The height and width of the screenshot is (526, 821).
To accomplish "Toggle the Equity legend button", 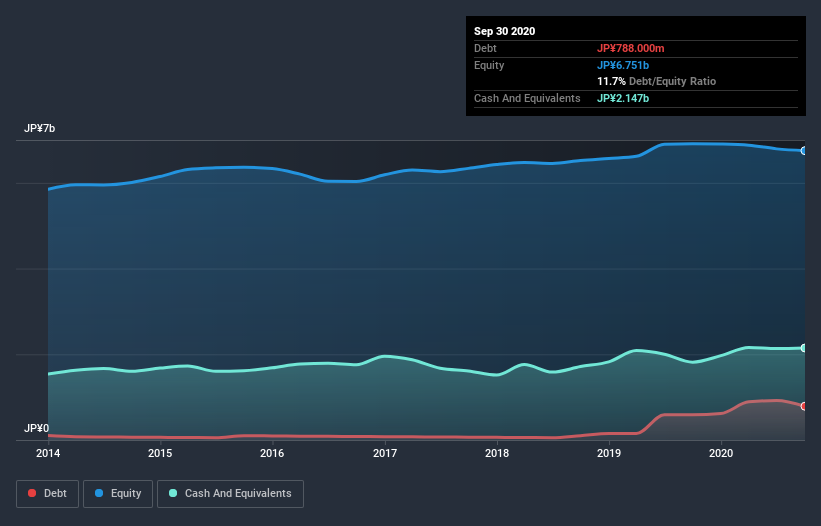I will pos(118,494).
